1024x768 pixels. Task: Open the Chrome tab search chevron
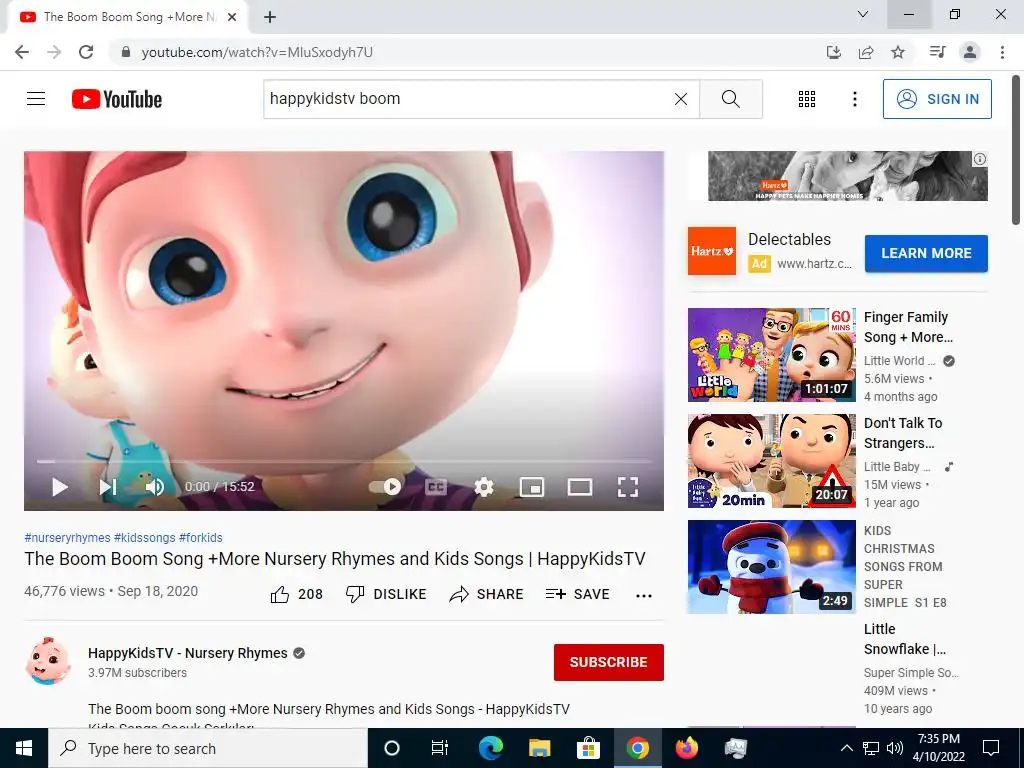pyautogui.click(x=863, y=14)
